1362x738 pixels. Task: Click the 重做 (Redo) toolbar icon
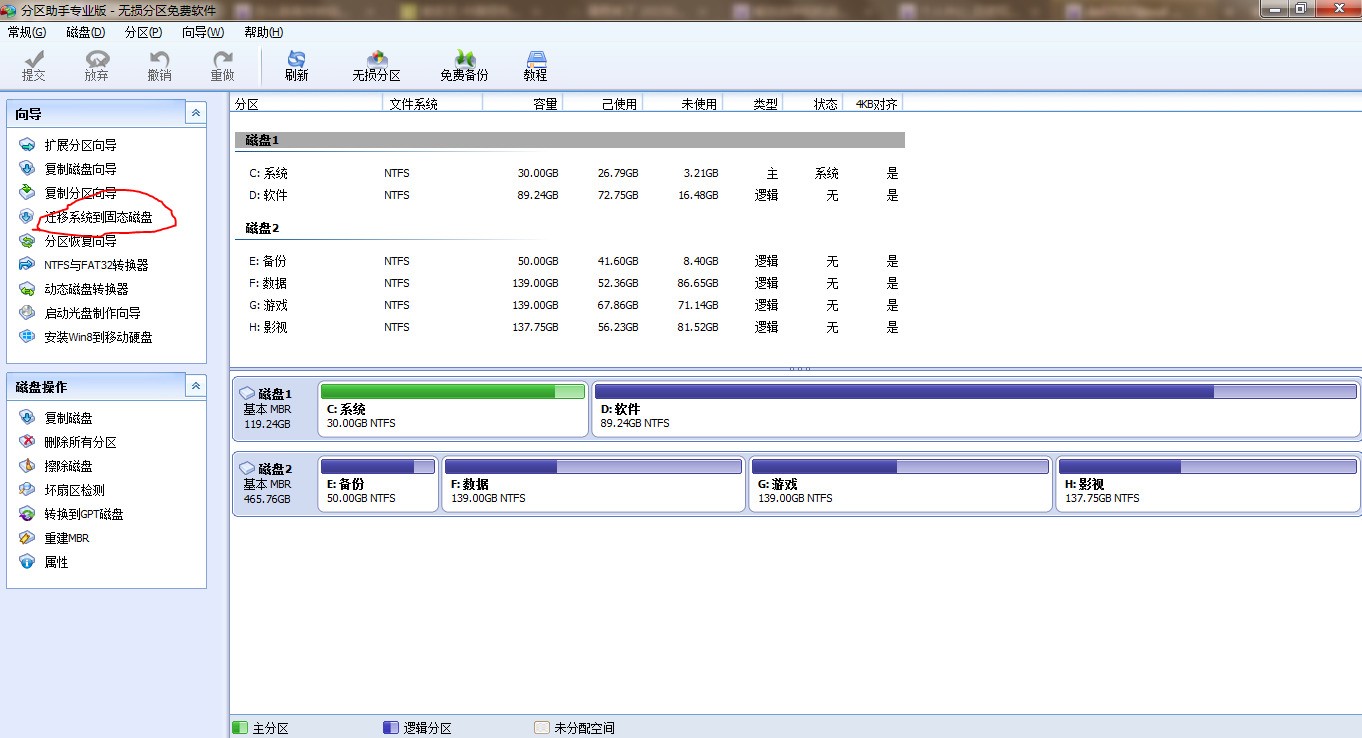(222, 66)
